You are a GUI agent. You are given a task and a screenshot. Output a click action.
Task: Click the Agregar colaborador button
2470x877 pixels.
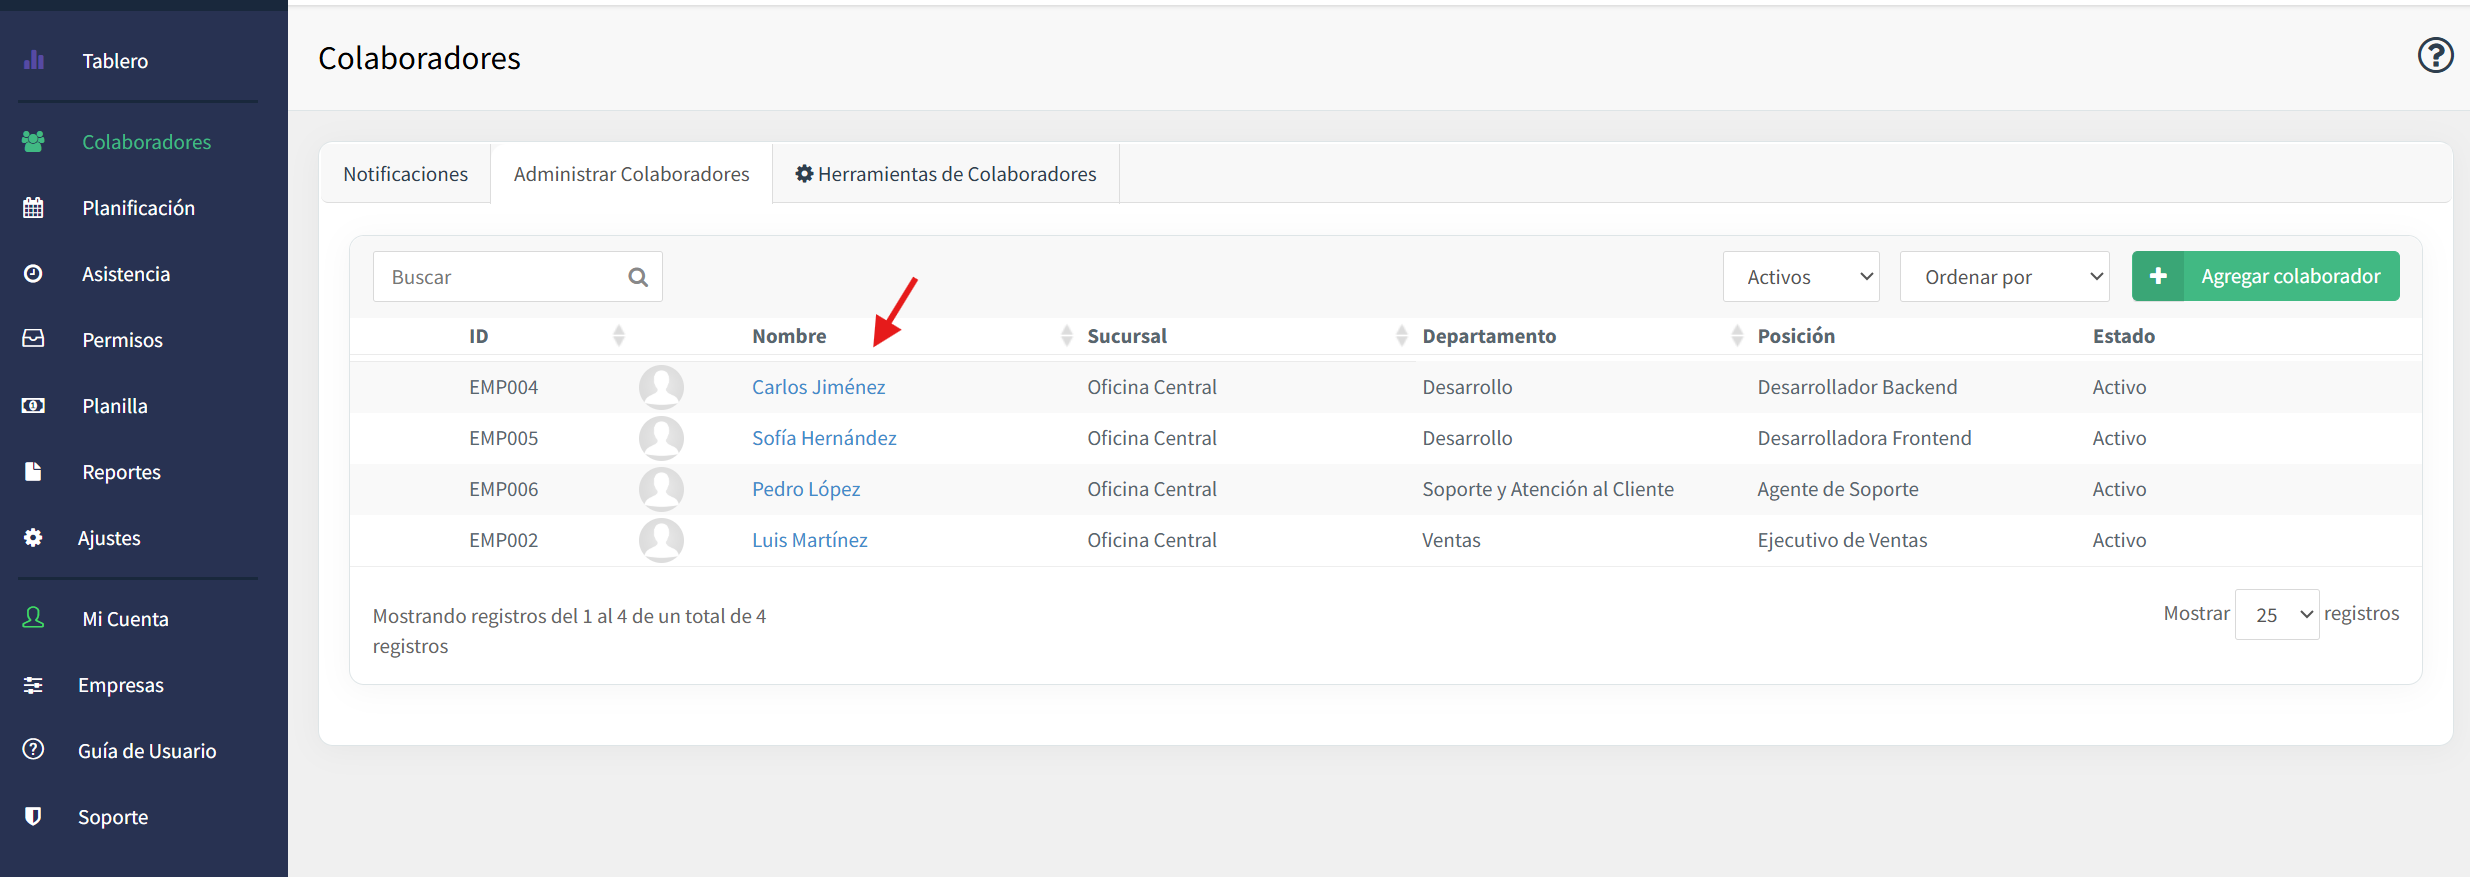(2265, 276)
